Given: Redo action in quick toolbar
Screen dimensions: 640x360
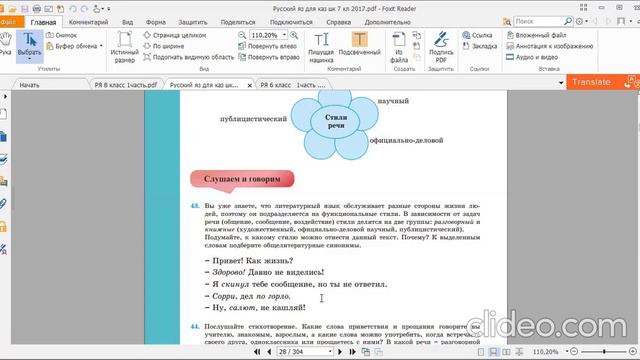Looking at the screenshot, I should click(84, 9).
